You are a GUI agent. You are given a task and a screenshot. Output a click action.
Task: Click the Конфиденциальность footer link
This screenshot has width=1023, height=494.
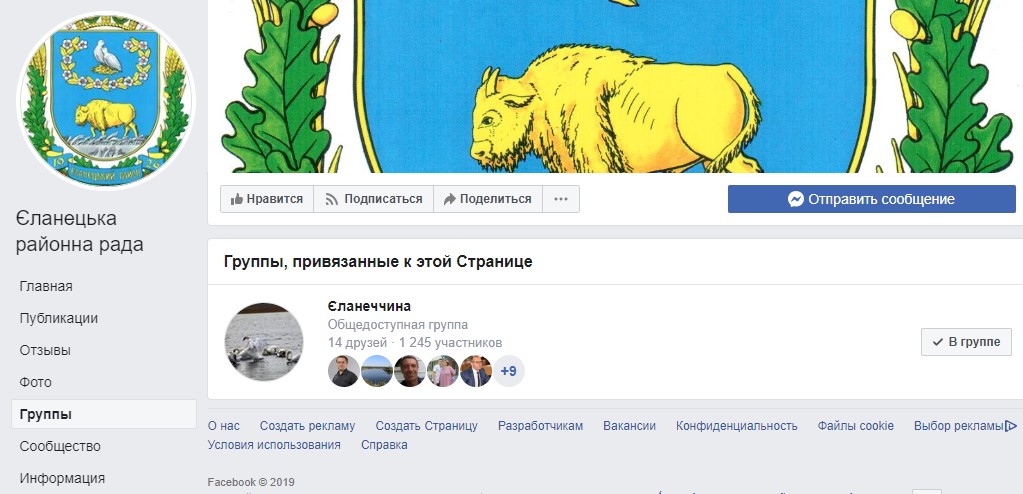tap(737, 426)
